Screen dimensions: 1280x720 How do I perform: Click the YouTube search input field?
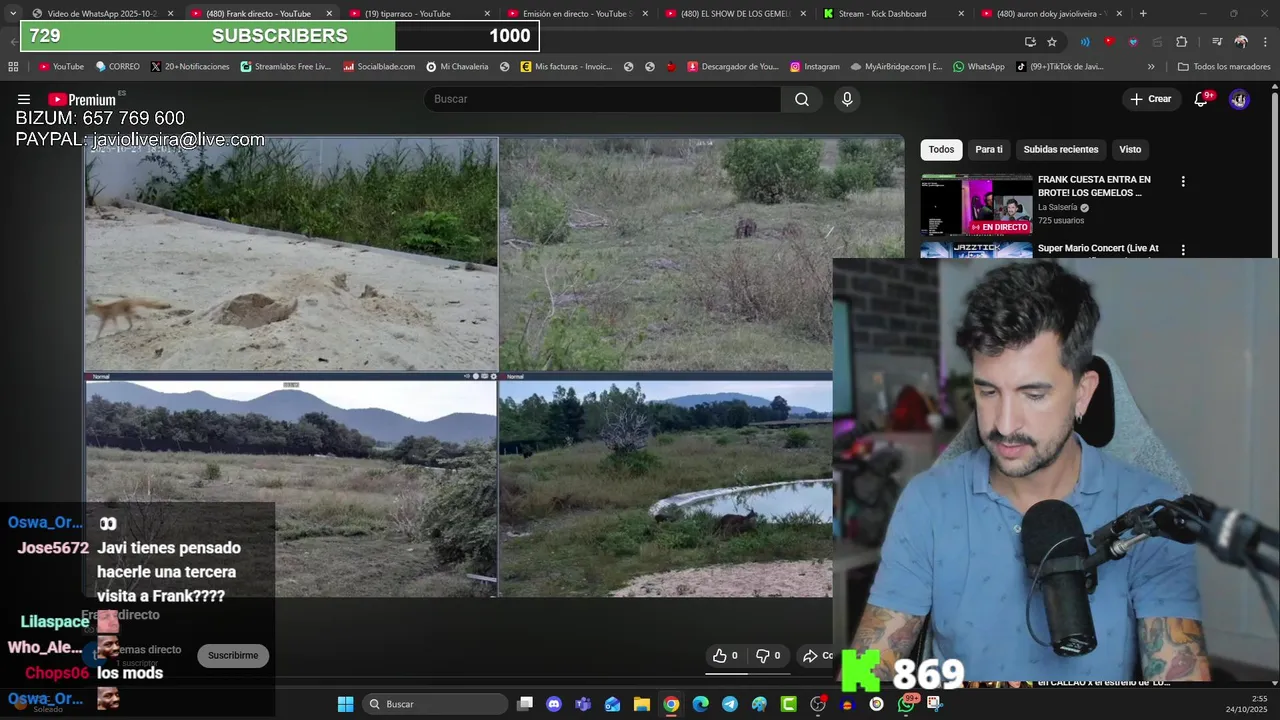[603, 99]
